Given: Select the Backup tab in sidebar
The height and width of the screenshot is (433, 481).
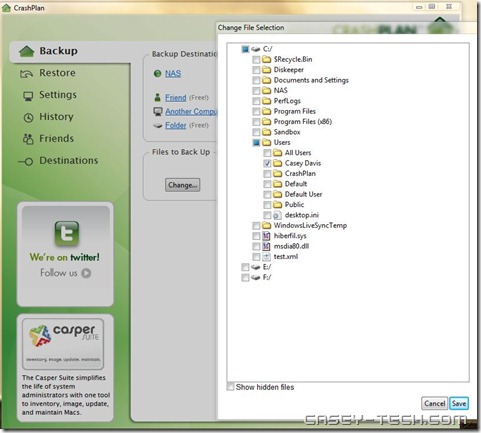Looking at the screenshot, I should tap(70, 52).
